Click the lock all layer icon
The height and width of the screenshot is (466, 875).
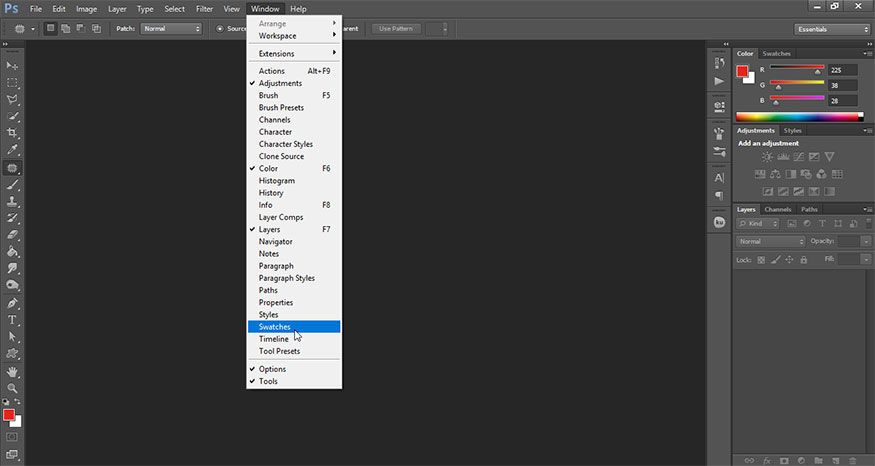click(x=805, y=260)
